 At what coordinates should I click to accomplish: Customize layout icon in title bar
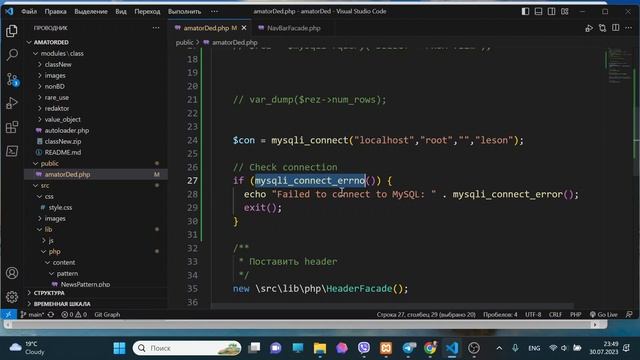(x=564, y=11)
